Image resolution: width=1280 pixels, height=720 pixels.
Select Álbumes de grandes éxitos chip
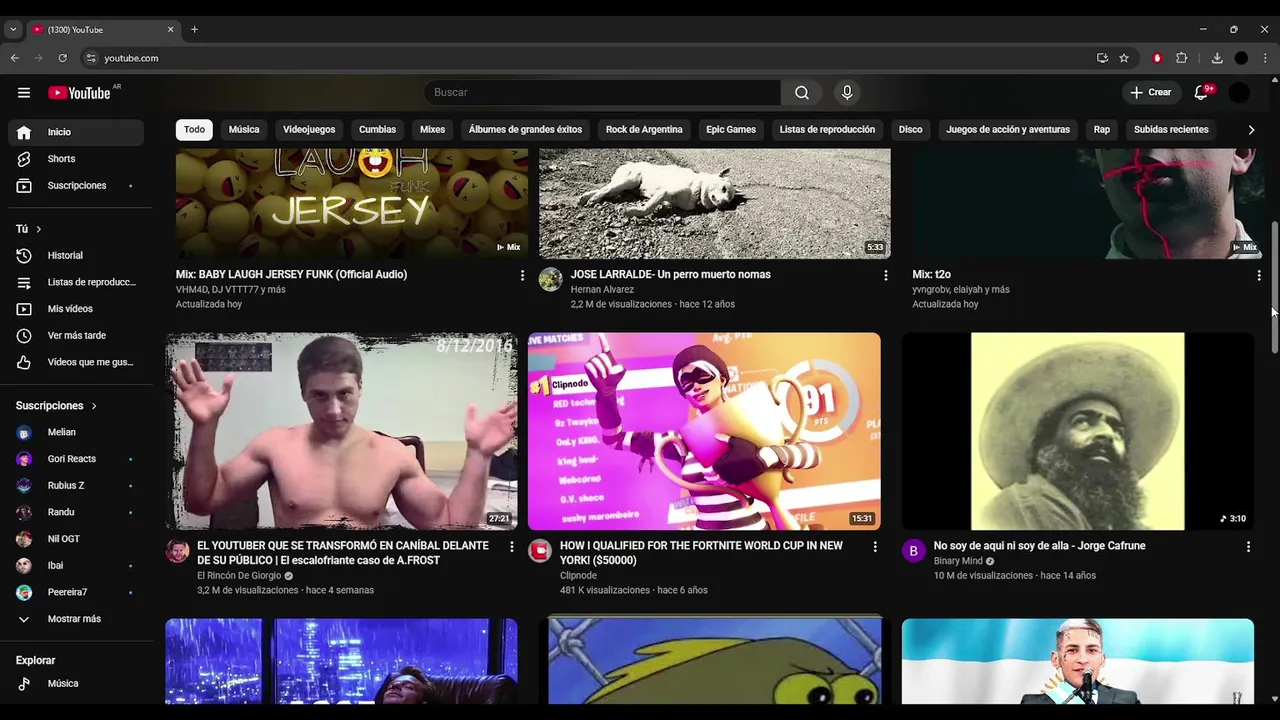[525, 130]
